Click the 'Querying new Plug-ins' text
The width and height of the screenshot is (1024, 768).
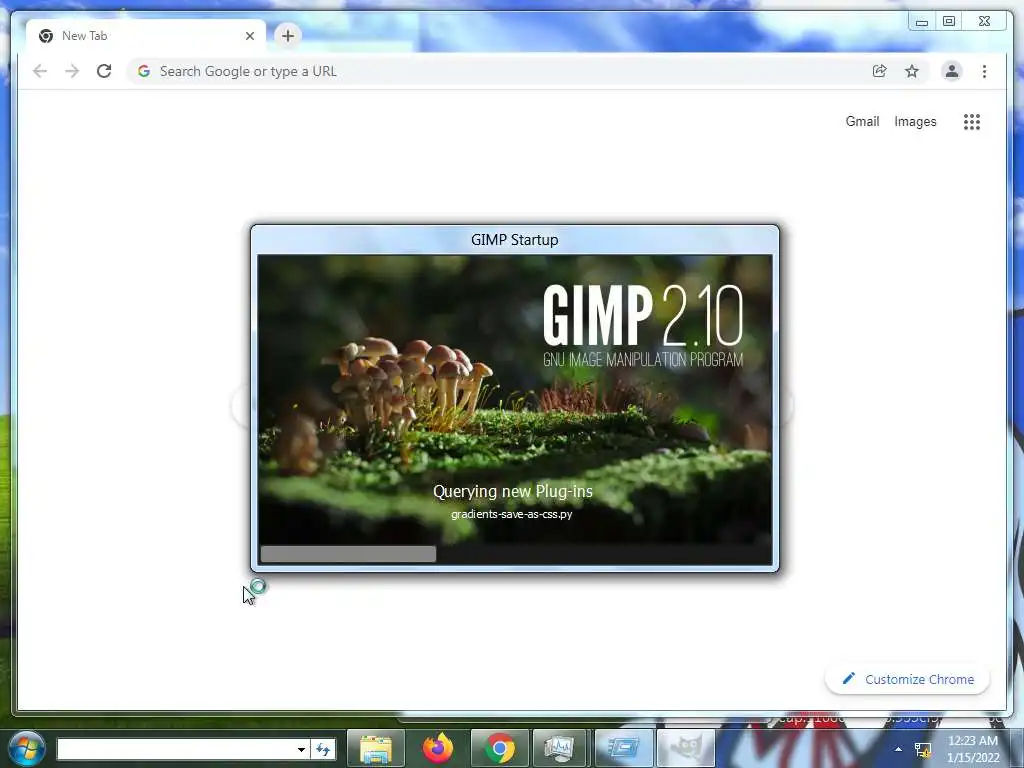pyautogui.click(x=513, y=491)
